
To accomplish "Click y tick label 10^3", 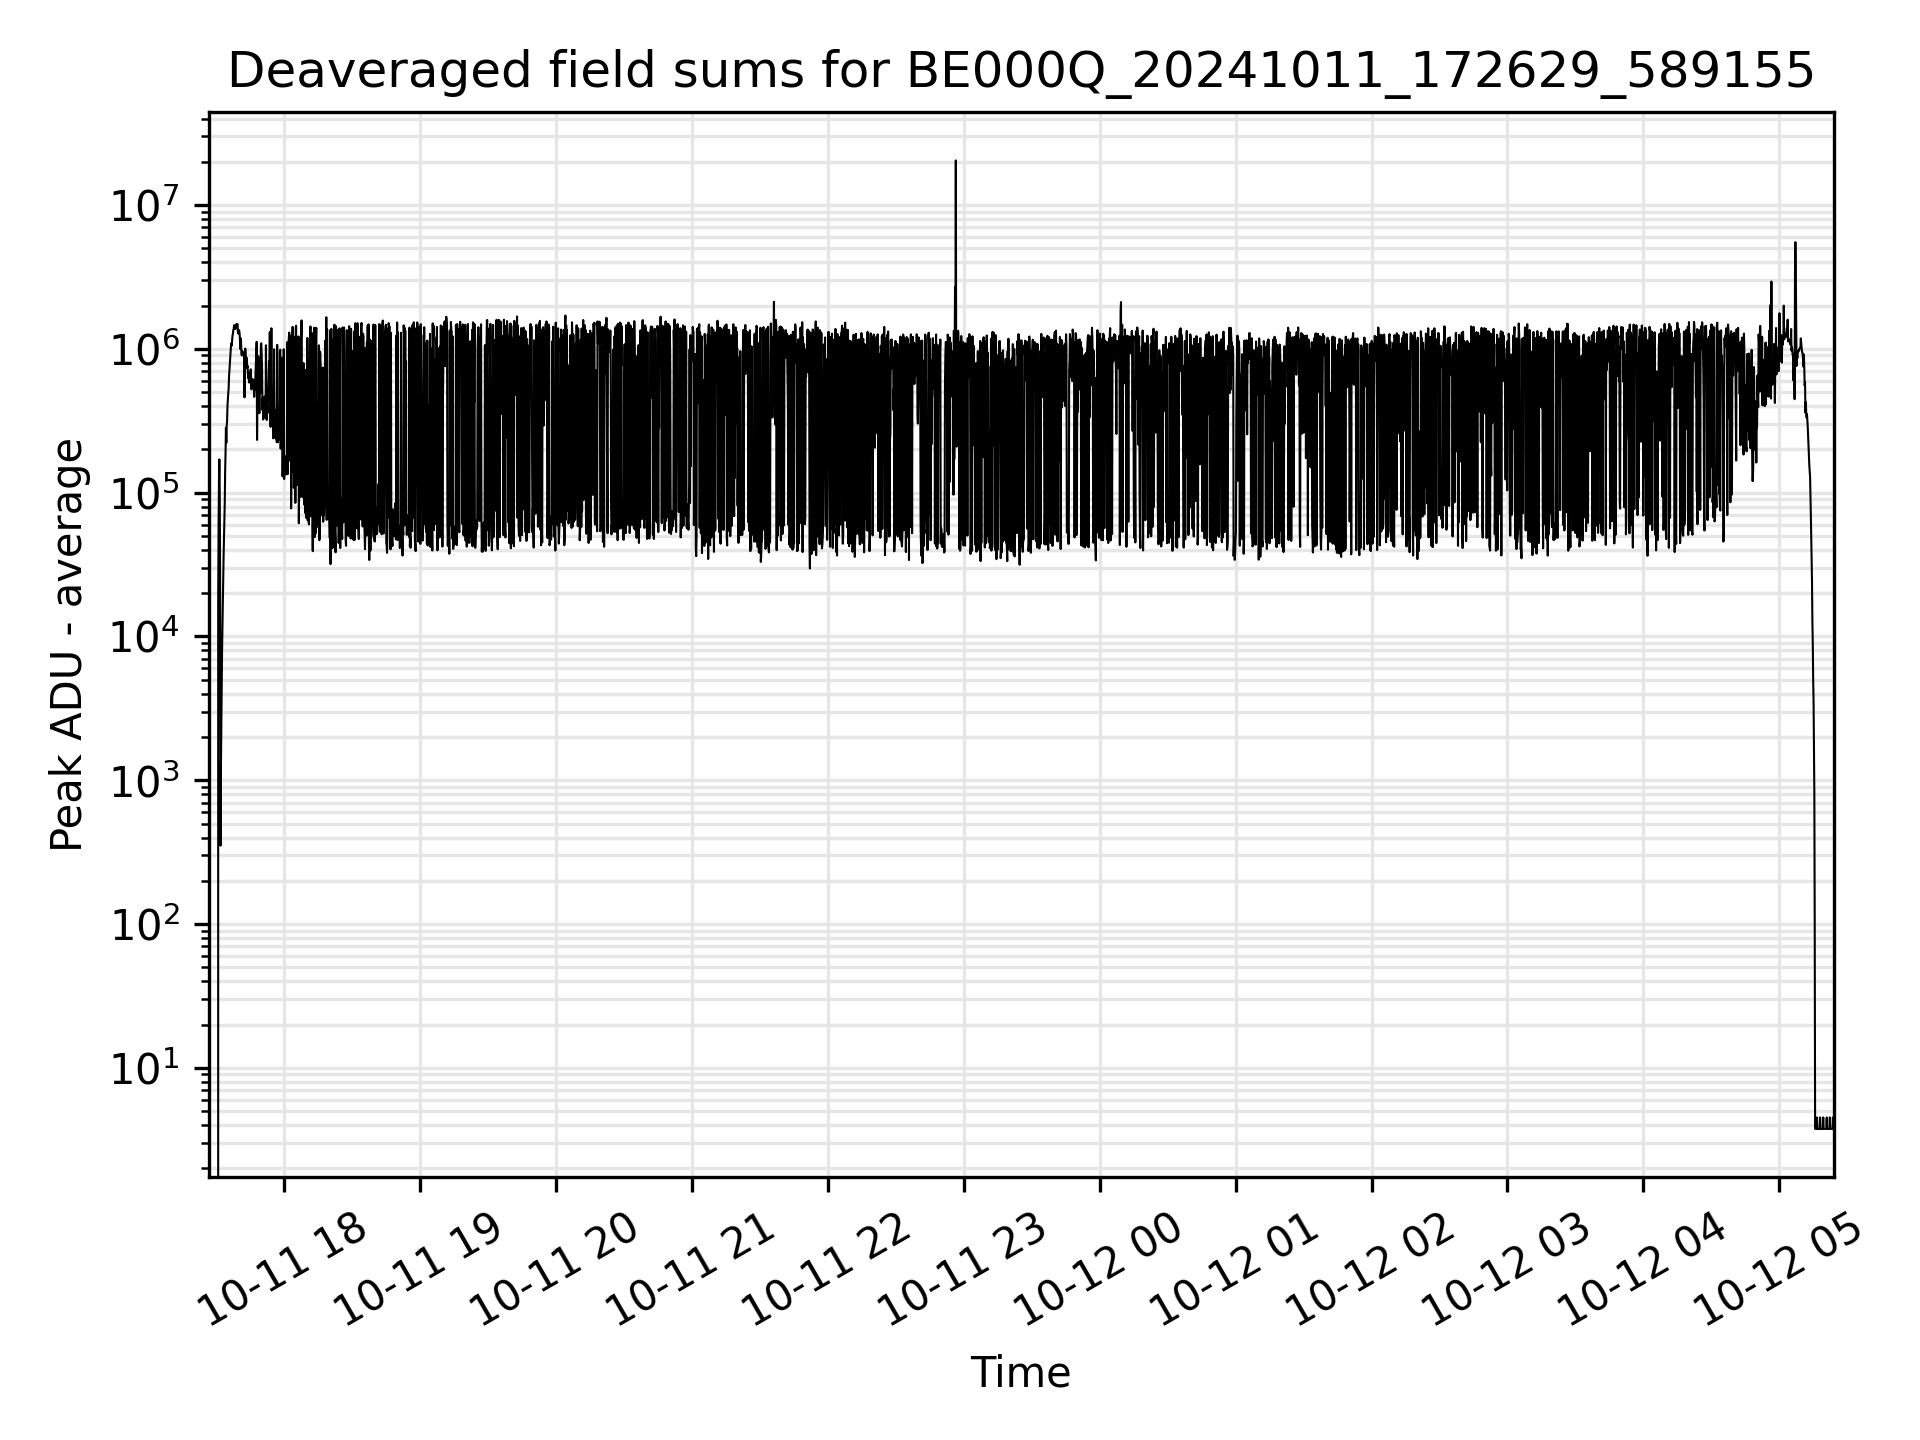I will click(x=146, y=779).
